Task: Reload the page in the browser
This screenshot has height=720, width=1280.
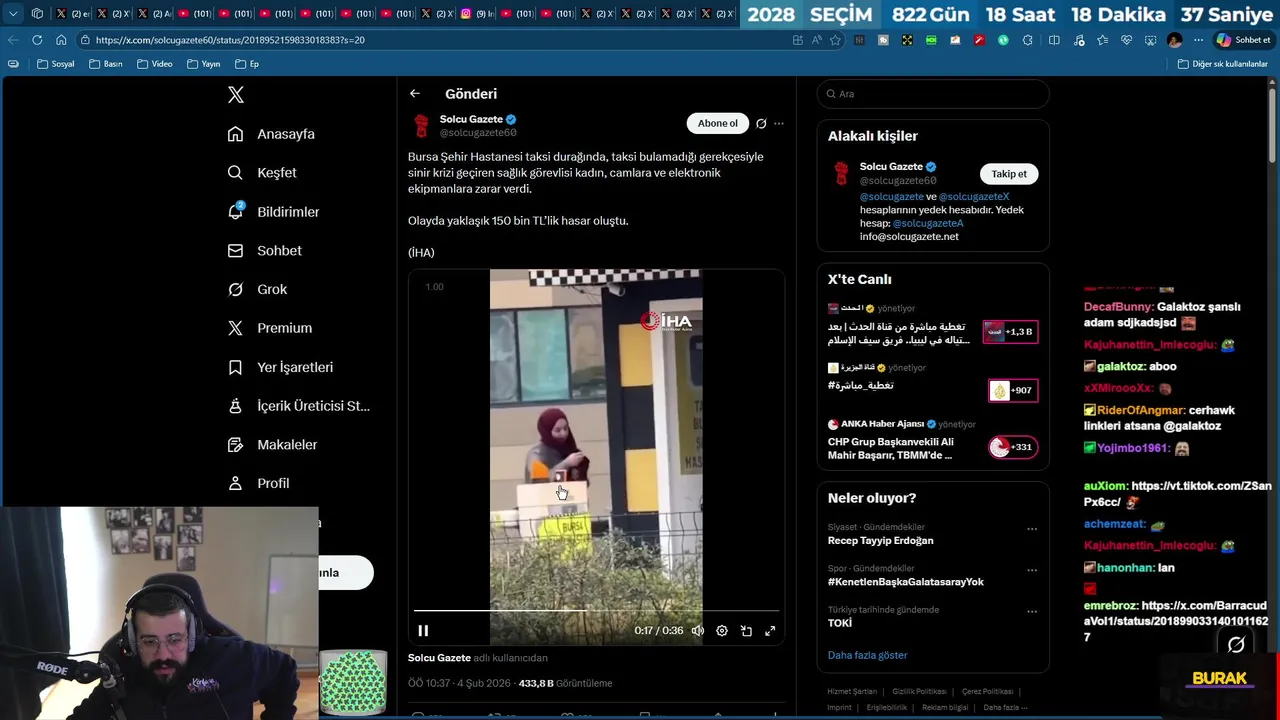Action: pyautogui.click(x=37, y=40)
